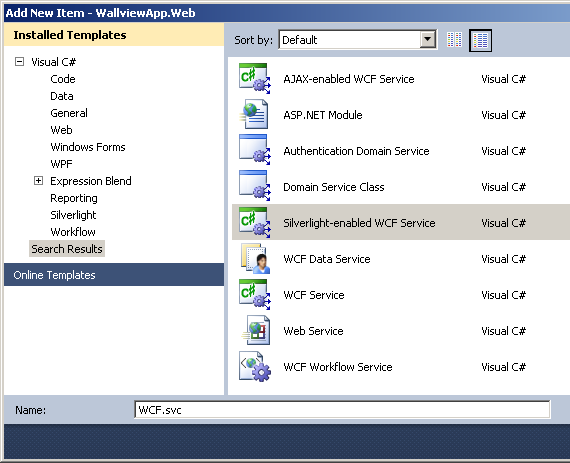Choose the ASP.NET Module icon

point(255,114)
